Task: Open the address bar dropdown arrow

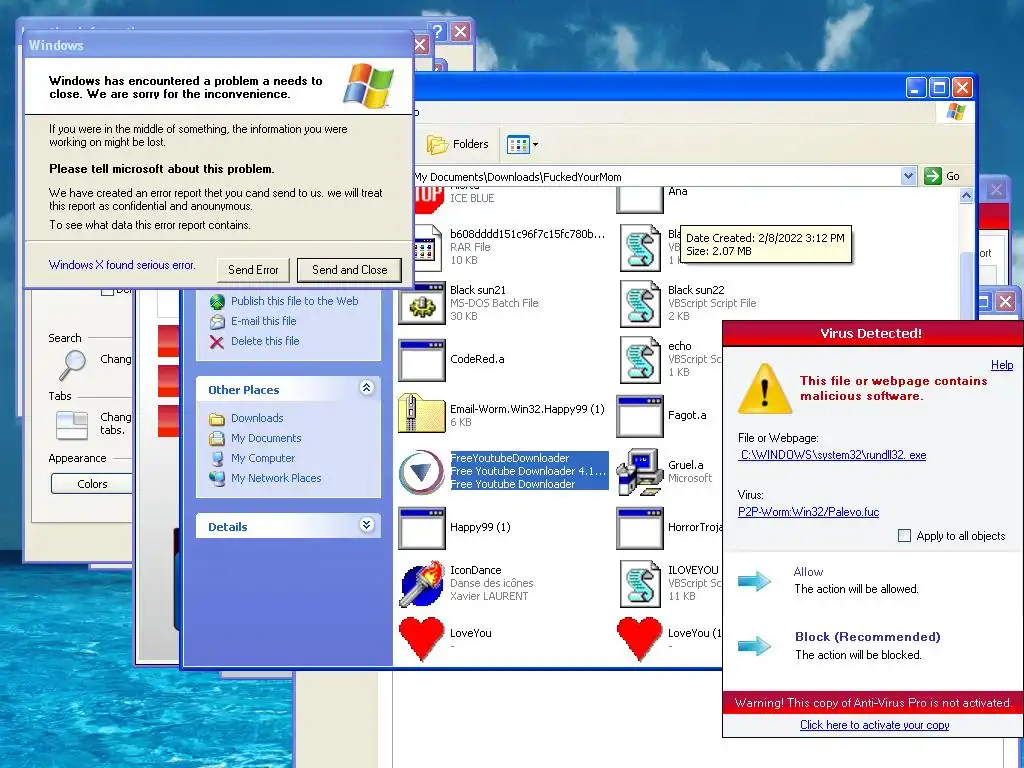Action: tap(908, 176)
